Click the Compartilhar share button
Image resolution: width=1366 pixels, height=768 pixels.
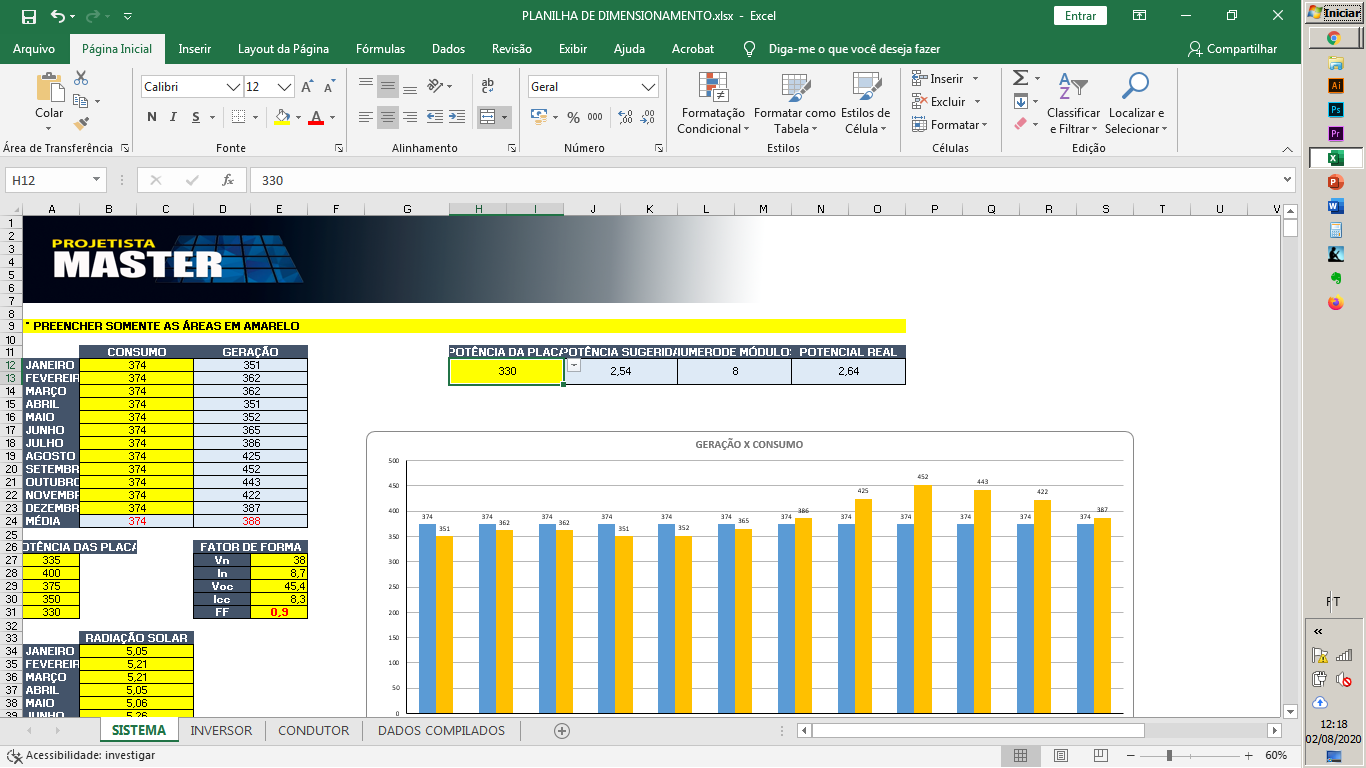point(1232,49)
